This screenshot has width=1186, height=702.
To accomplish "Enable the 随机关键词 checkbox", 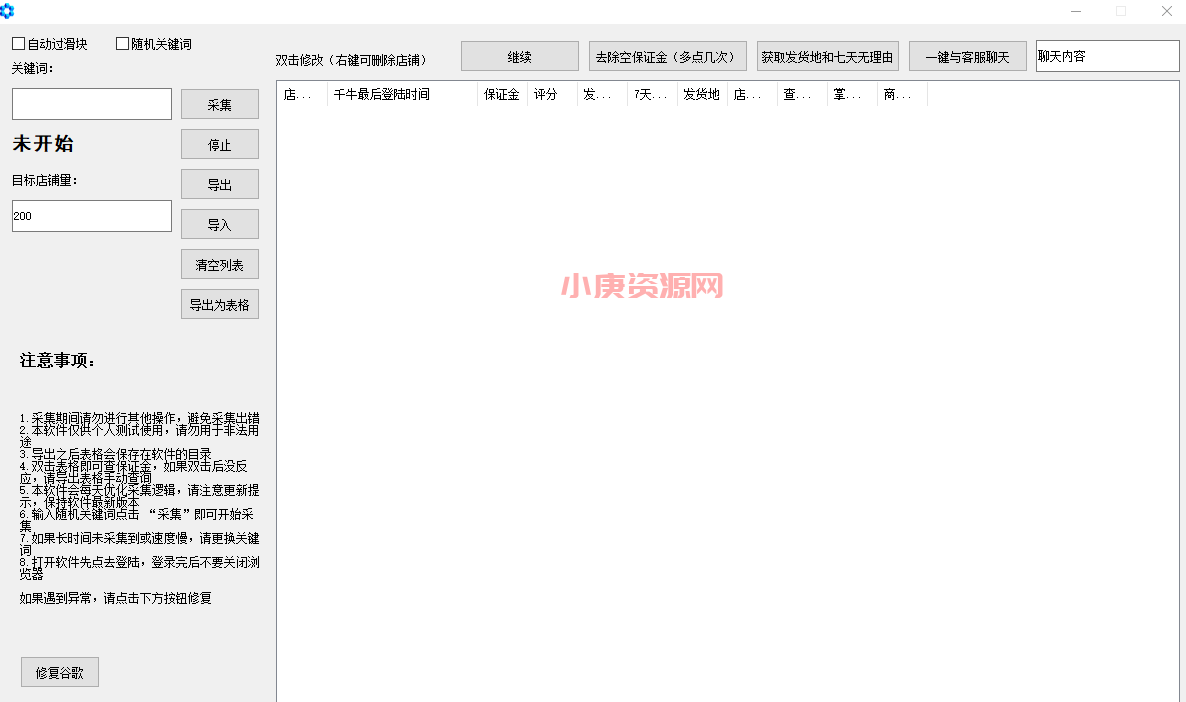I will [122, 42].
